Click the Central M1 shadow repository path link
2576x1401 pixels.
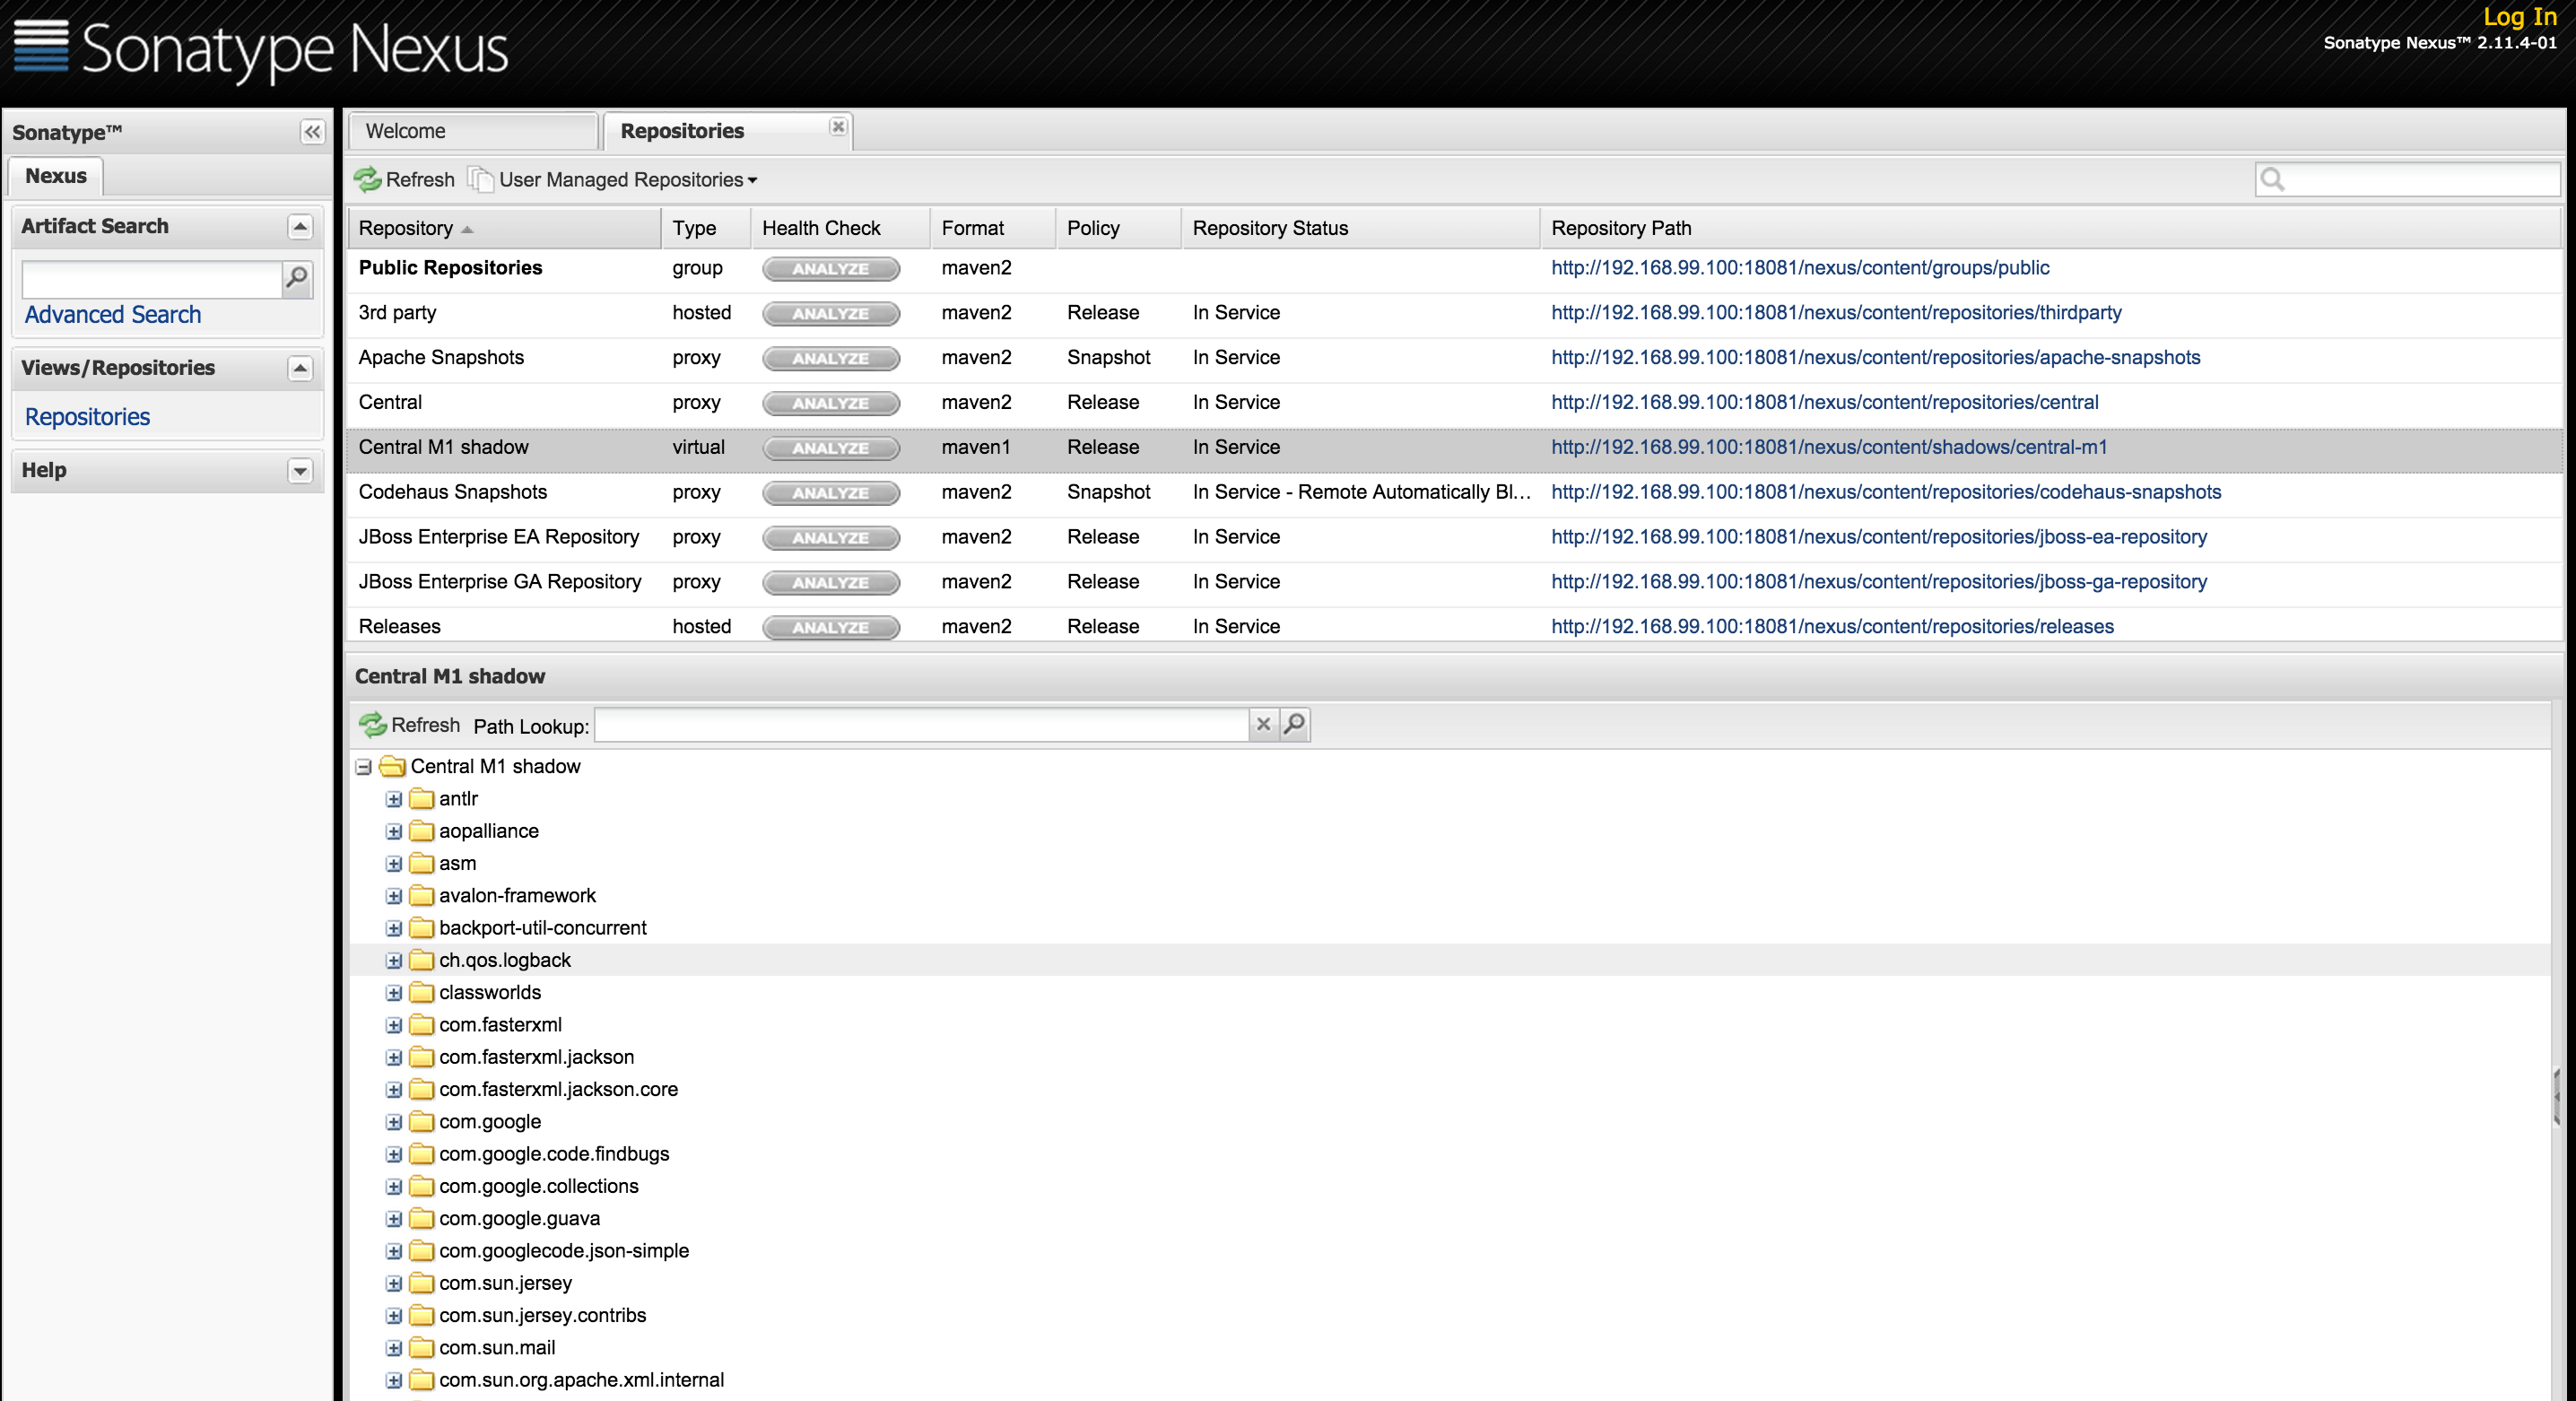click(x=1829, y=447)
